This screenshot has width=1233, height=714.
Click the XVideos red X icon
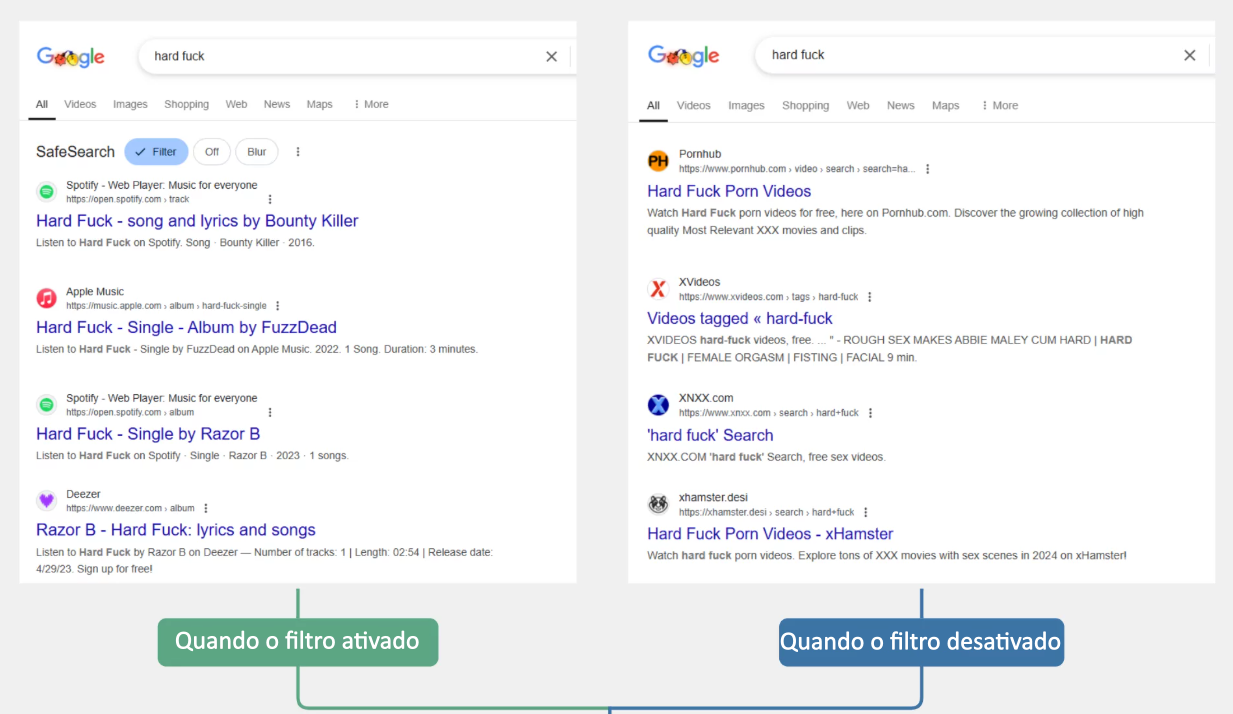(x=658, y=288)
